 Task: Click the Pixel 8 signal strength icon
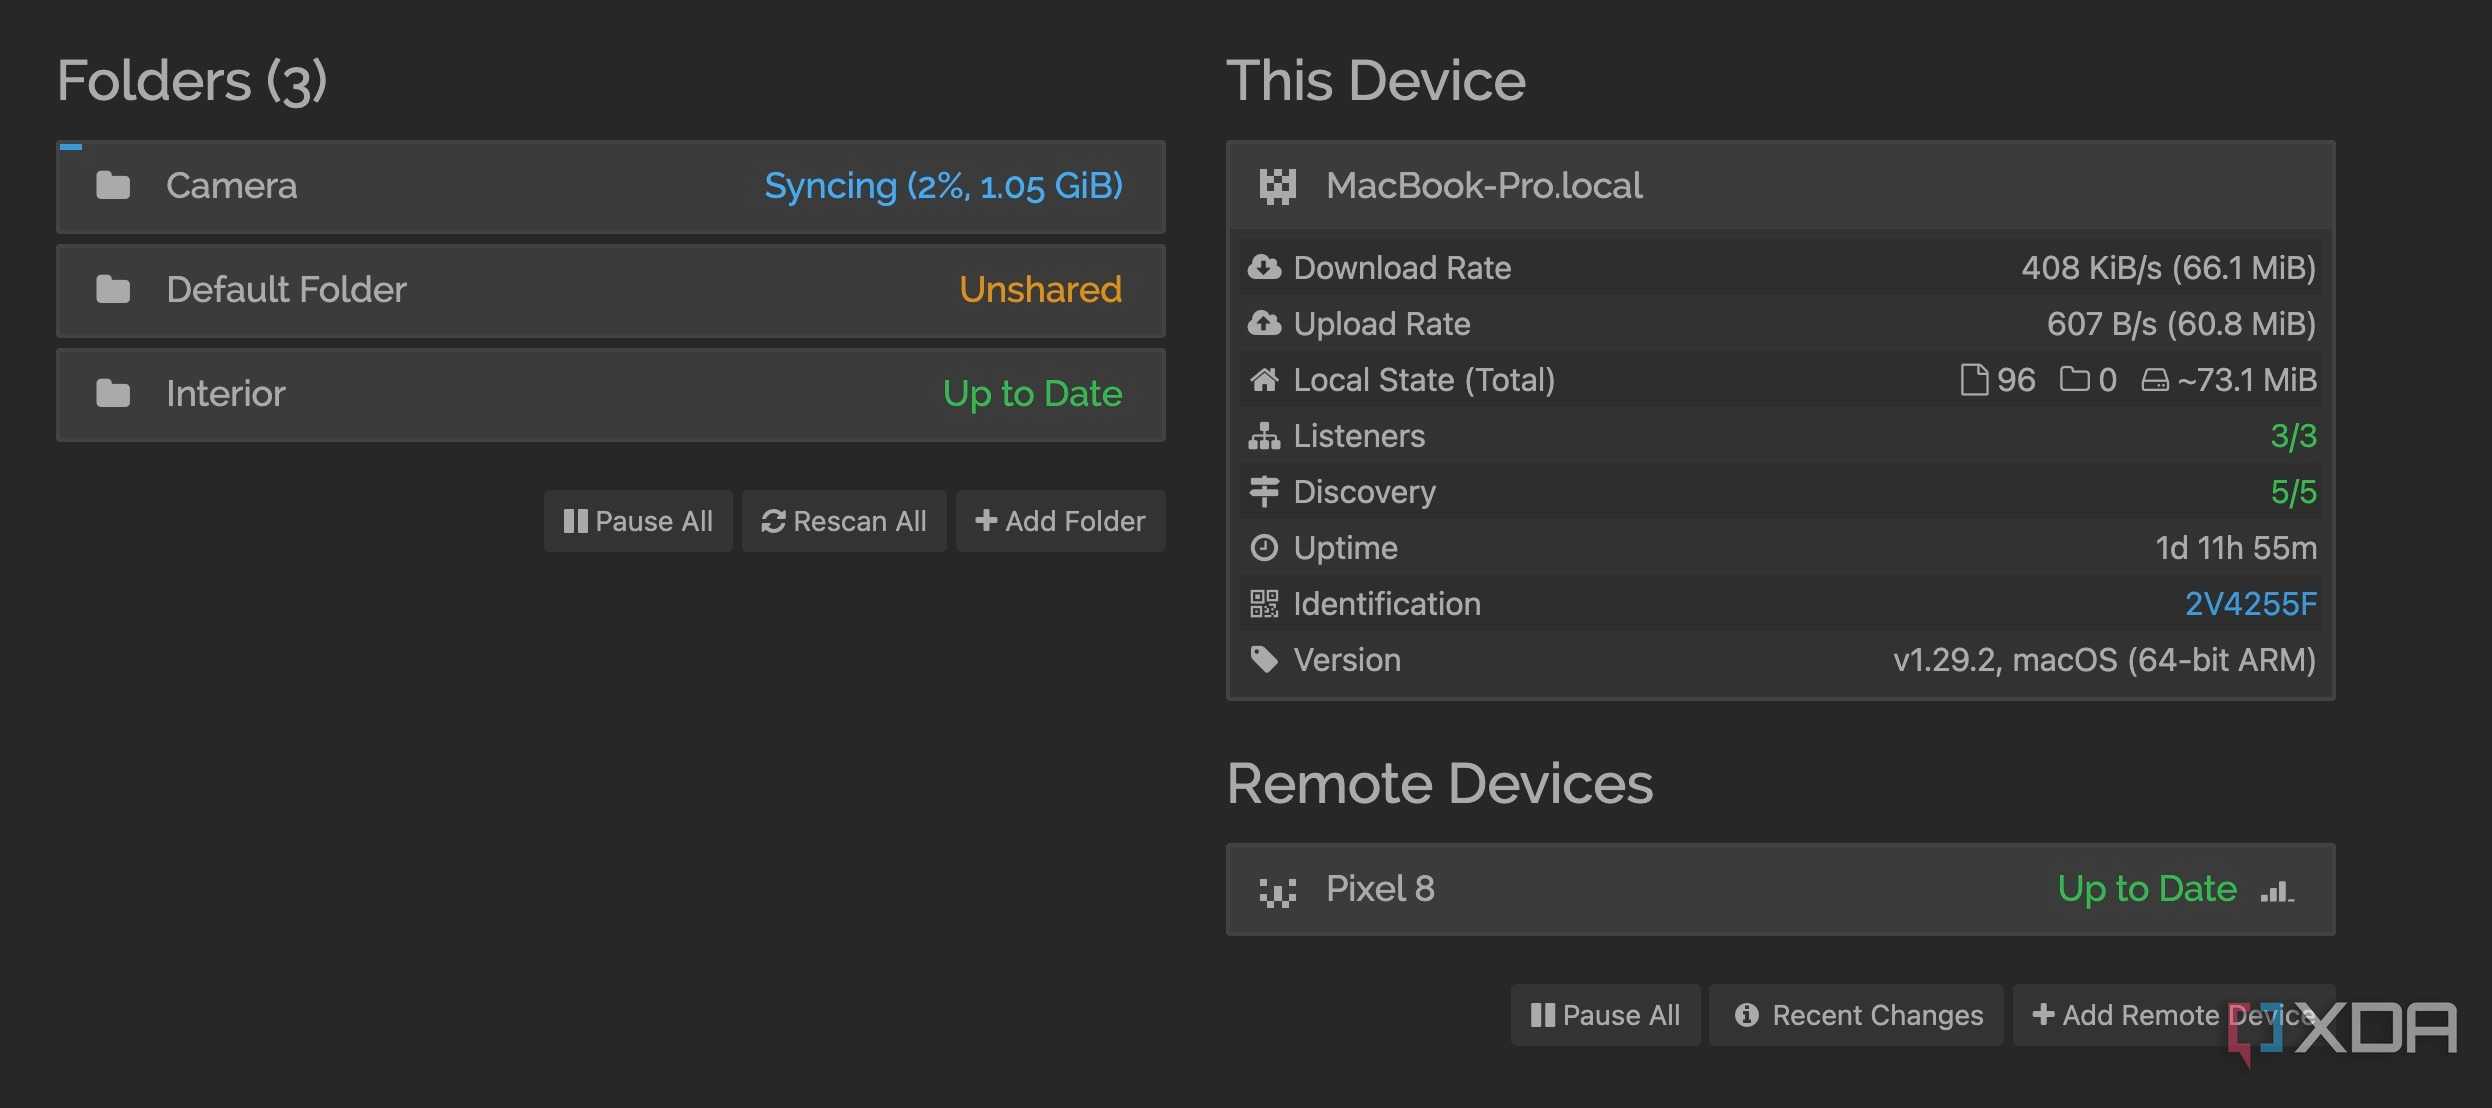click(2277, 890)
